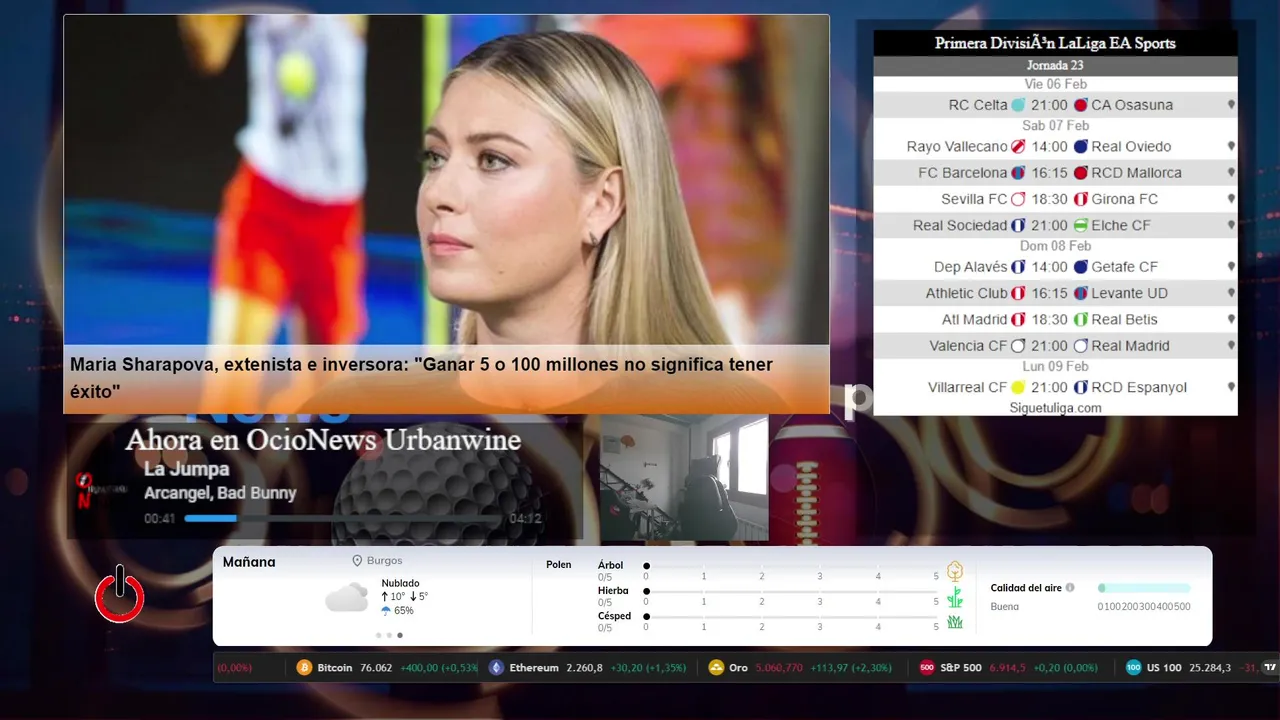Click the Levante UD crest
This screenshot has height=720, width=1280.
[x=1080, y=293]
